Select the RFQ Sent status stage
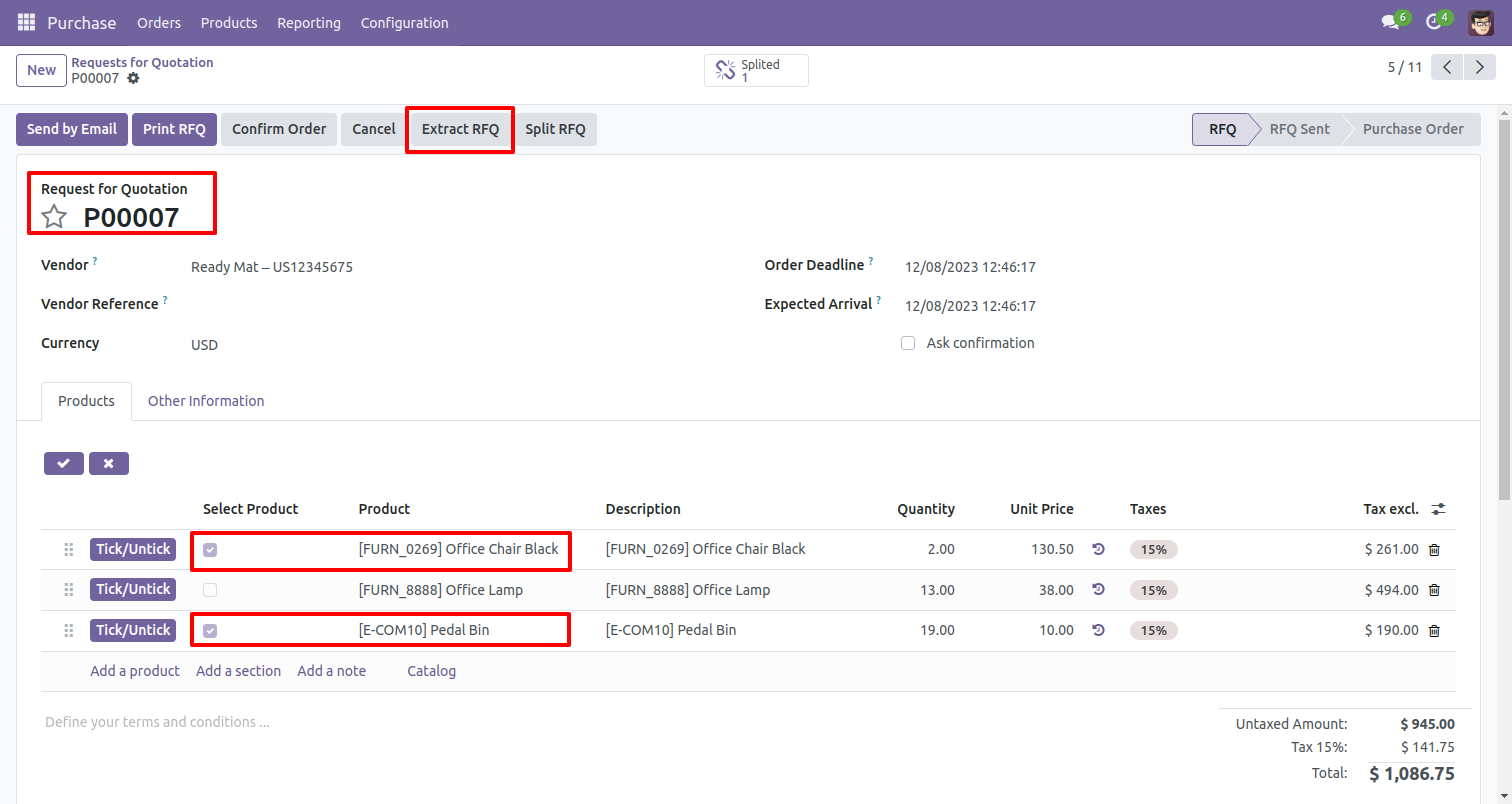 click(x=1299, y=129)
